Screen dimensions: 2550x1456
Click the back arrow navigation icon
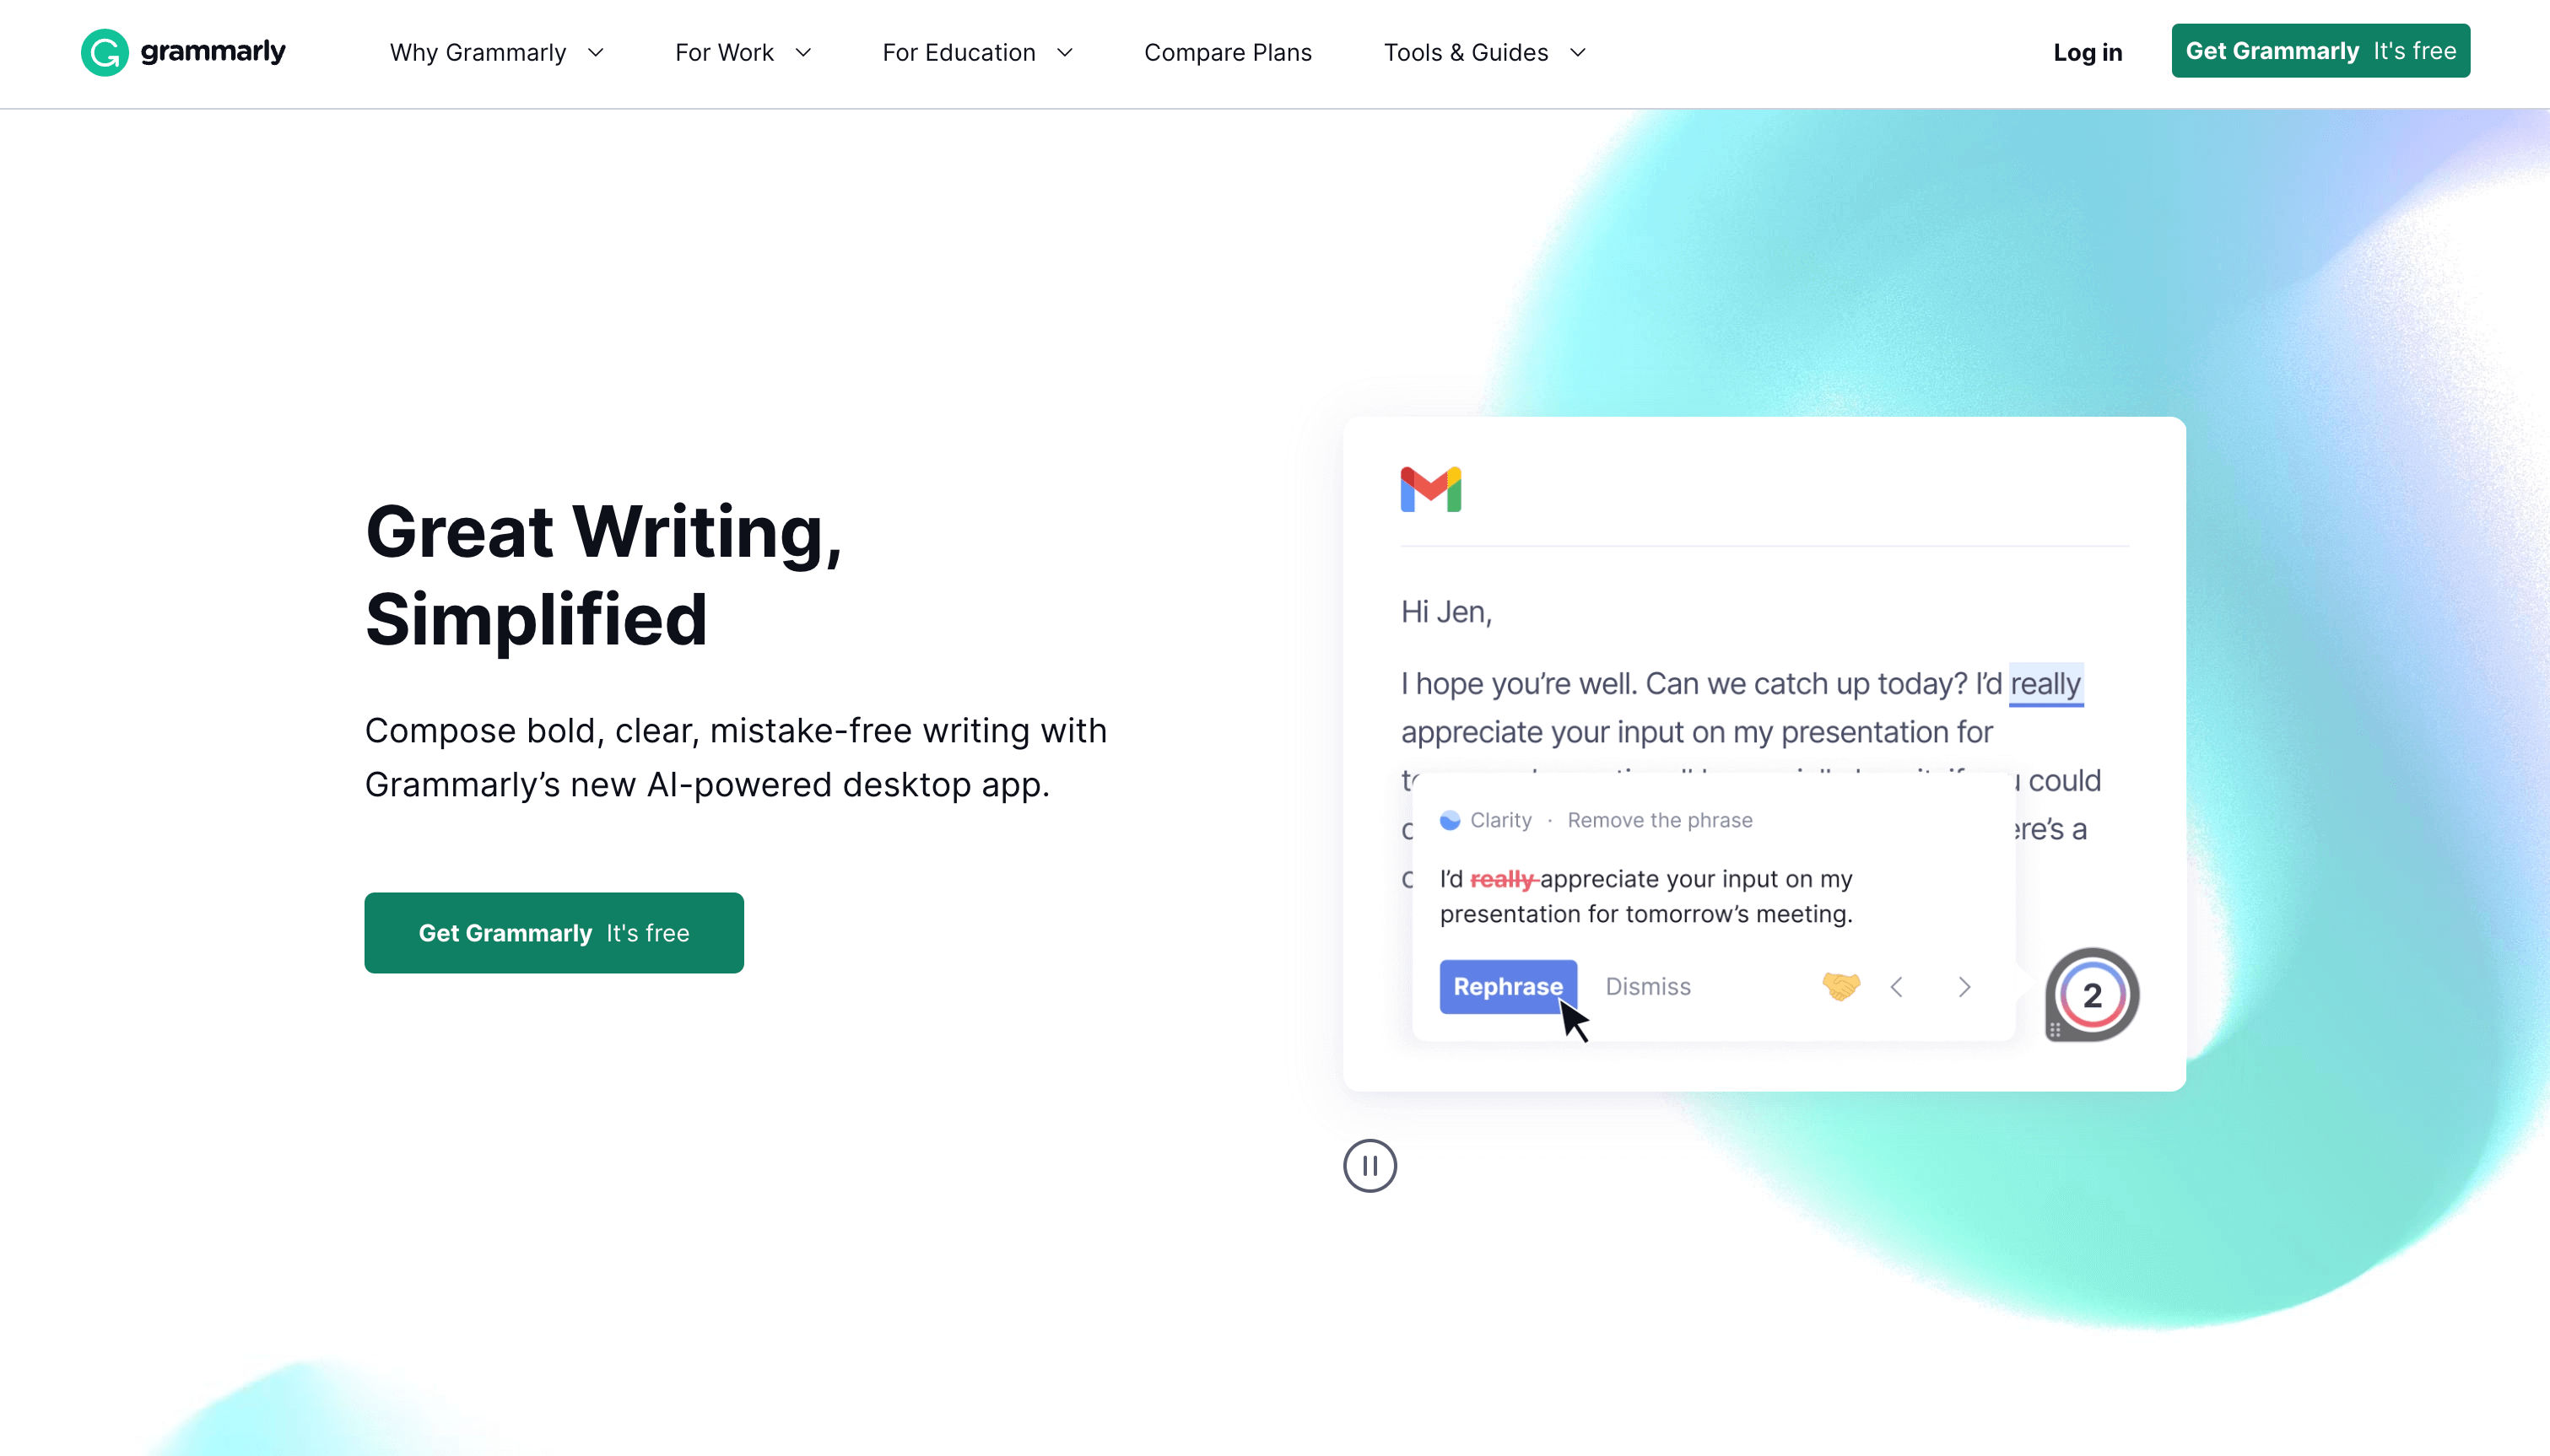click(1897, 987)
